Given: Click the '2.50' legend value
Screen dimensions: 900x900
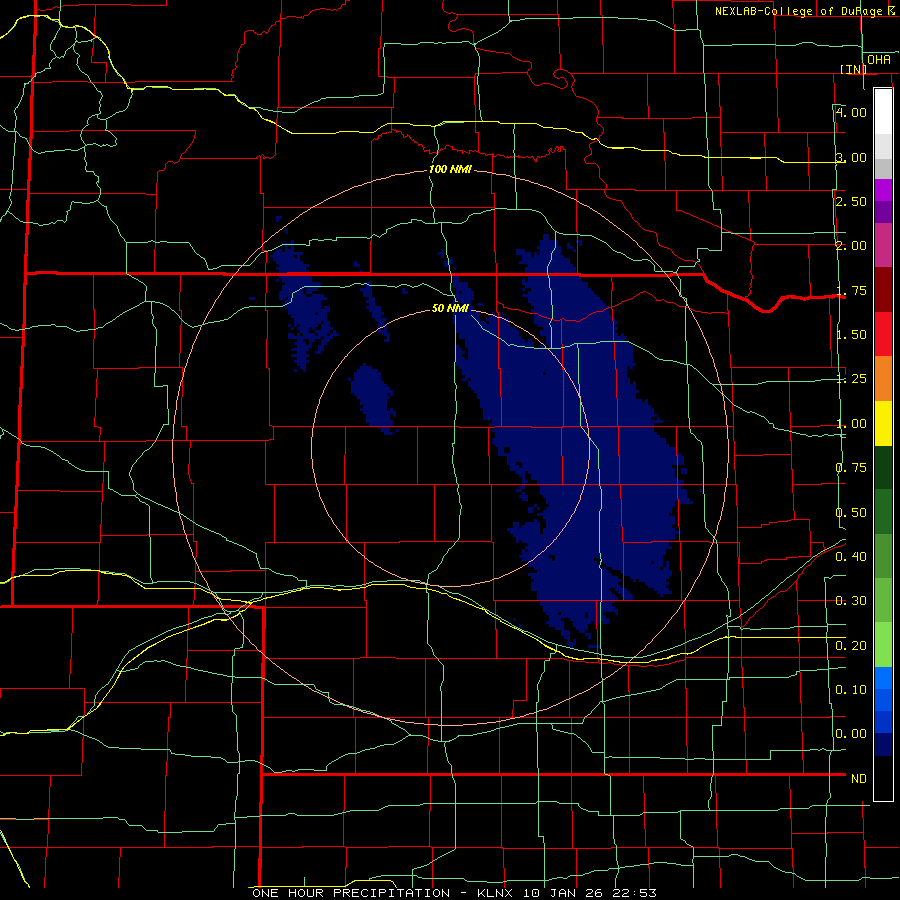Looking at the screenshot, I should pyautogui.click(x=851, y=201).
